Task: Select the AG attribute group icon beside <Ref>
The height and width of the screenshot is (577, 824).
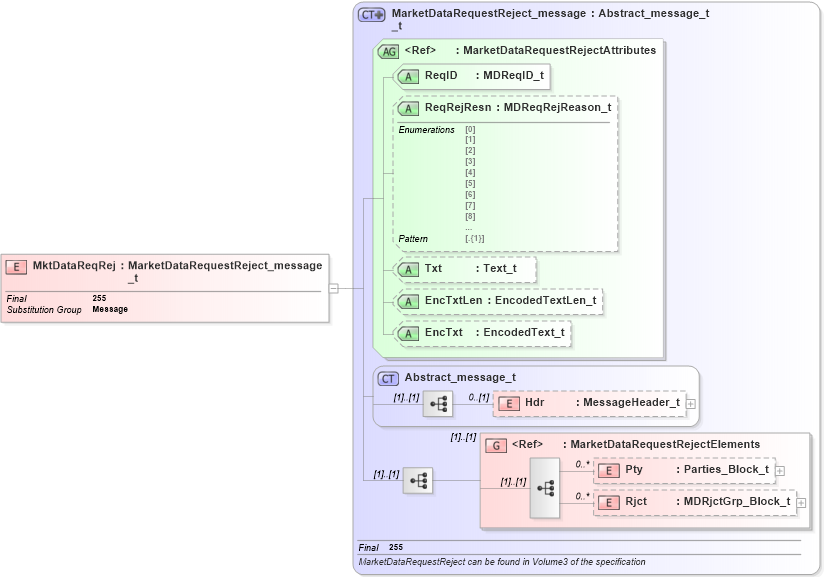Action: click(389, 50)
